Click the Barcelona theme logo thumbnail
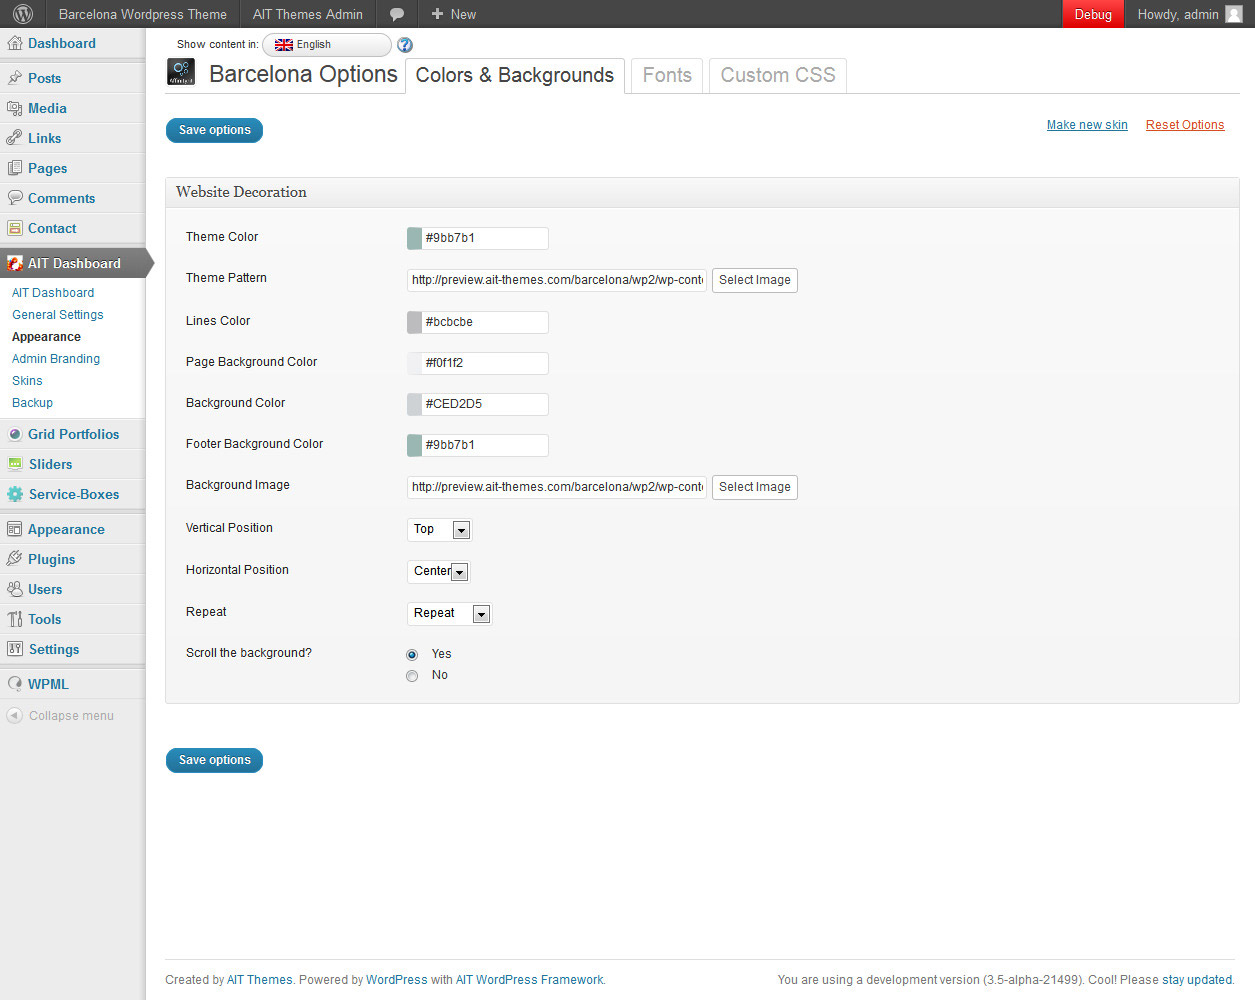 click(x=181, y=72)
